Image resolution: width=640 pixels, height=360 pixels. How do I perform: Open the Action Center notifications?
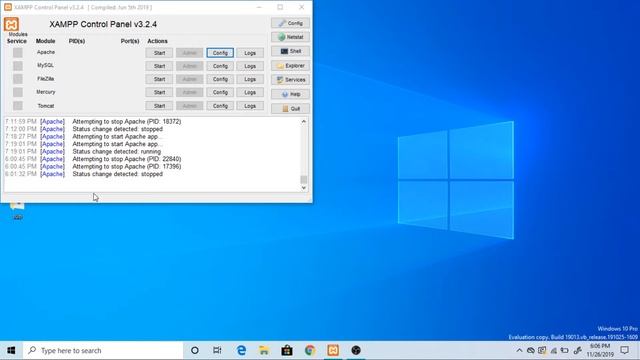pos(624,350)
